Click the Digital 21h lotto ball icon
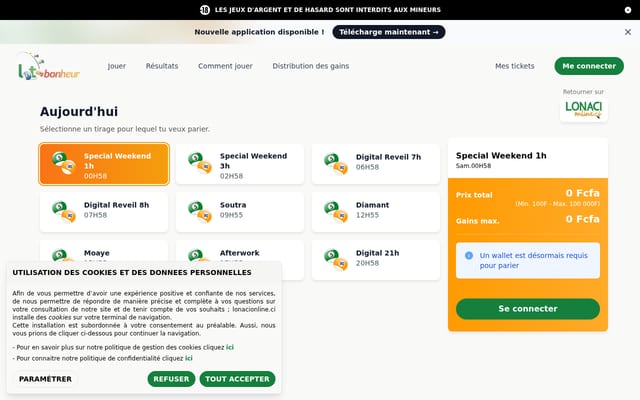Screen dimensions: 640x400 [336, 260]
